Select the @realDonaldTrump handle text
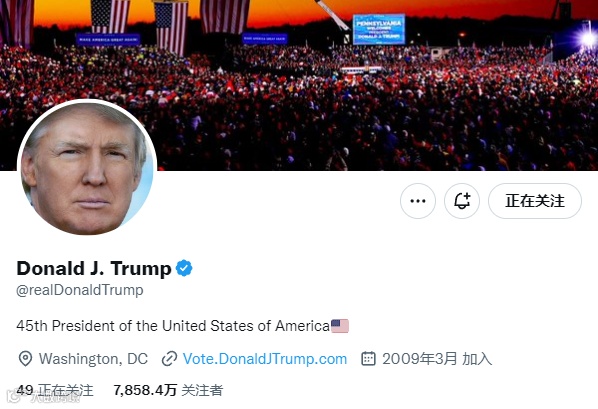Viewport: 598px width, 409px height. pos(80,290)
